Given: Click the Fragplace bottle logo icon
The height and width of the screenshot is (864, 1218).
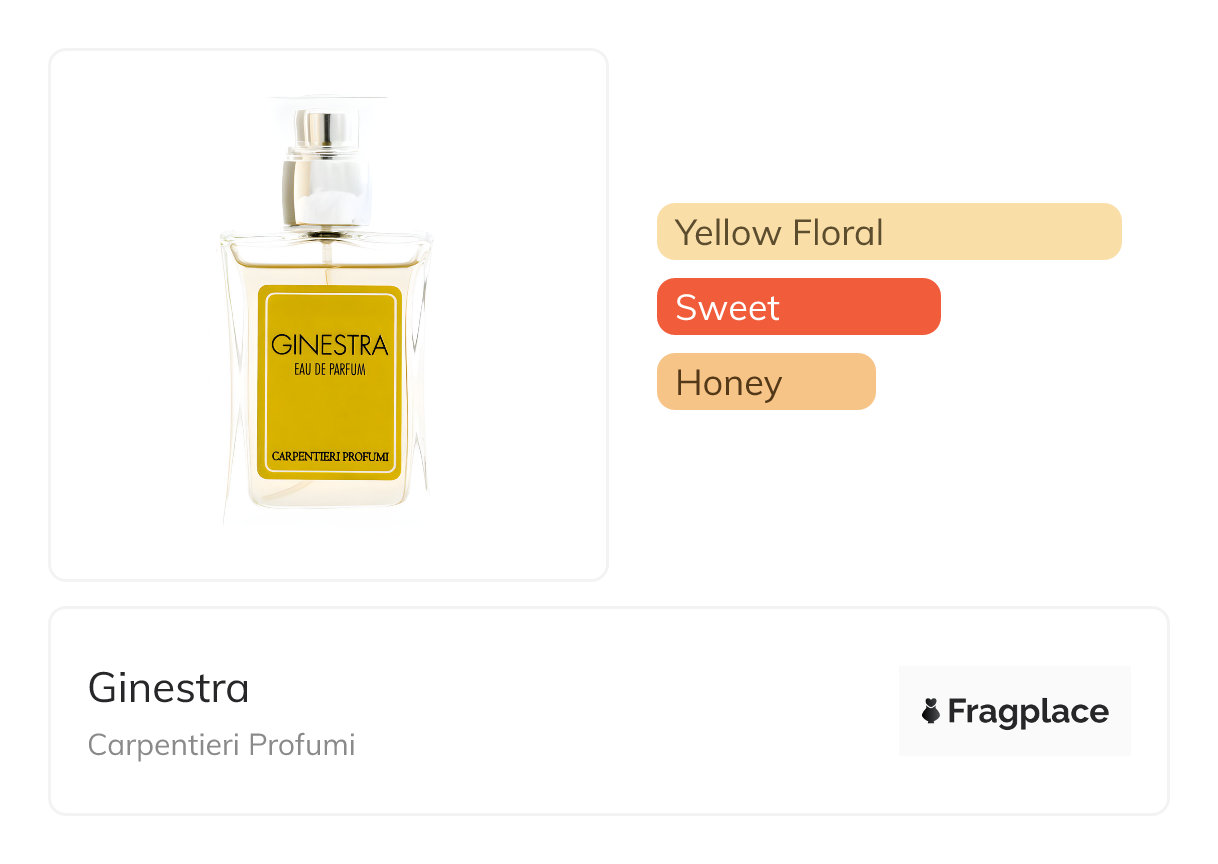Looking at the screenshot, I should (931, 712).
